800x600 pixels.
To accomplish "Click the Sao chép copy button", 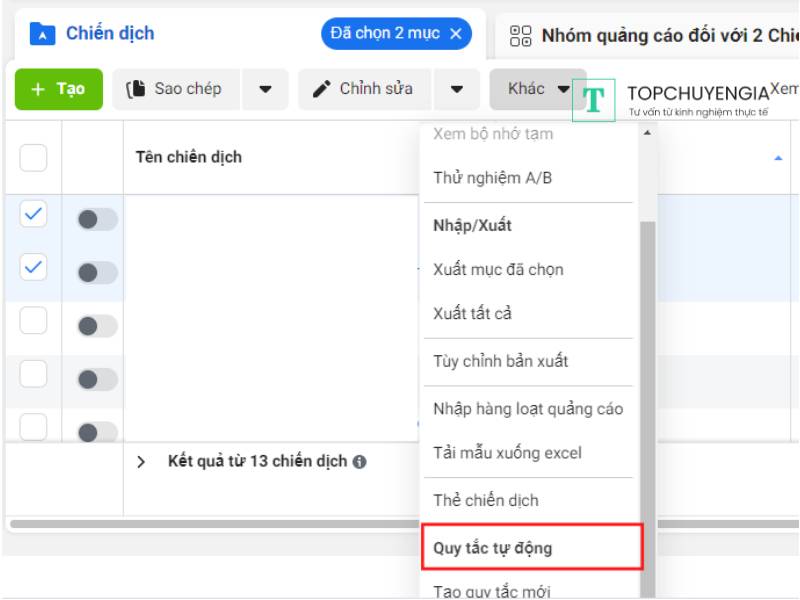I will (174, 89).
